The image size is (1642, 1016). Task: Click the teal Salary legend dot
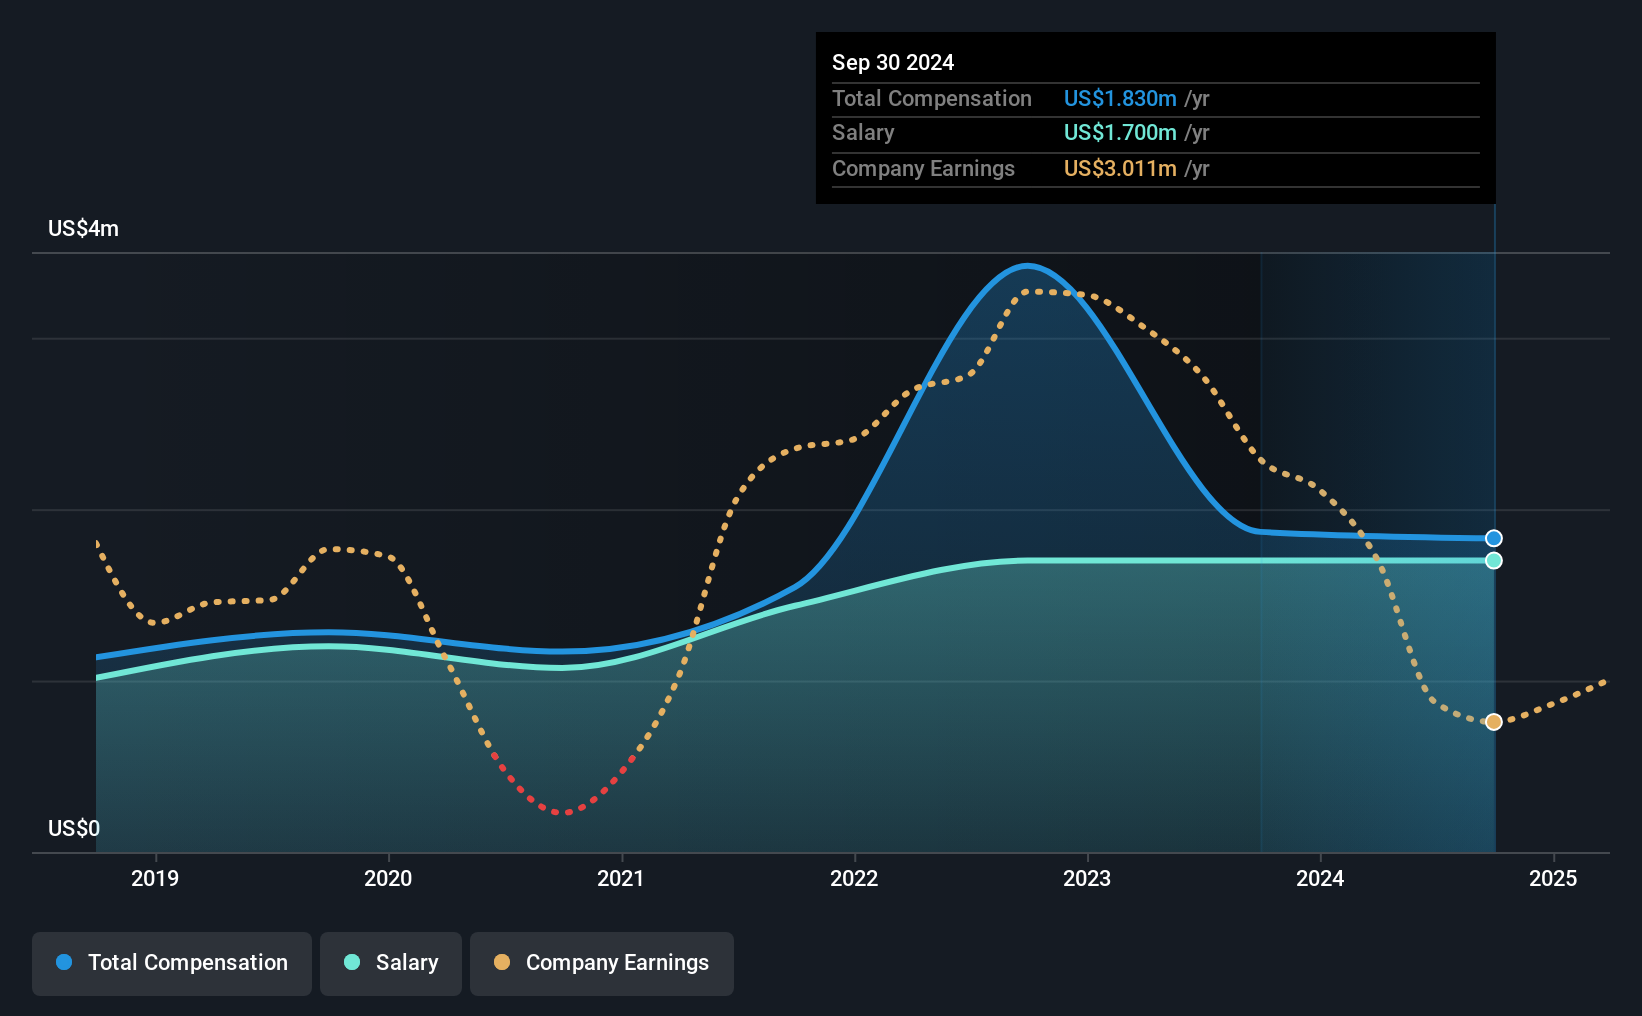point(352,962)
